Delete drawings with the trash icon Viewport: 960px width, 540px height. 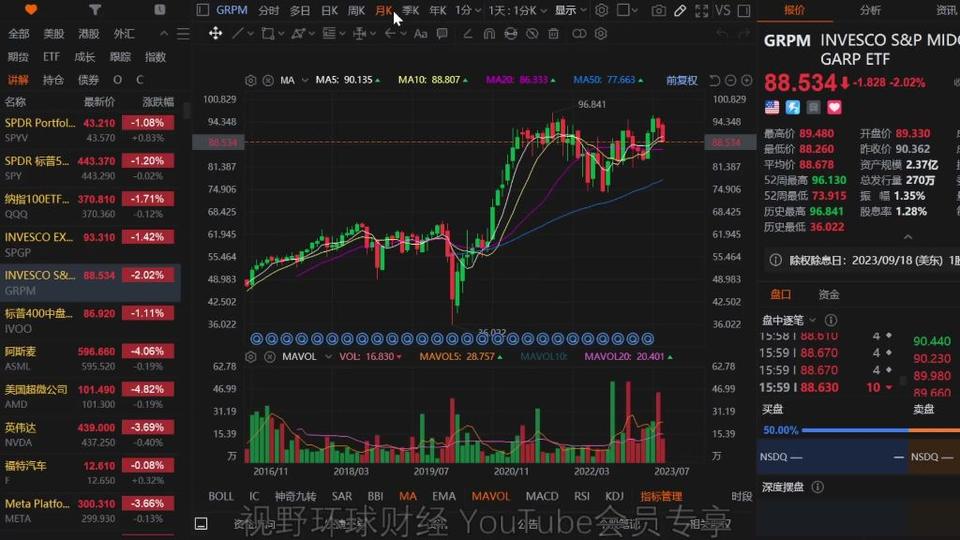click(553, 33)
